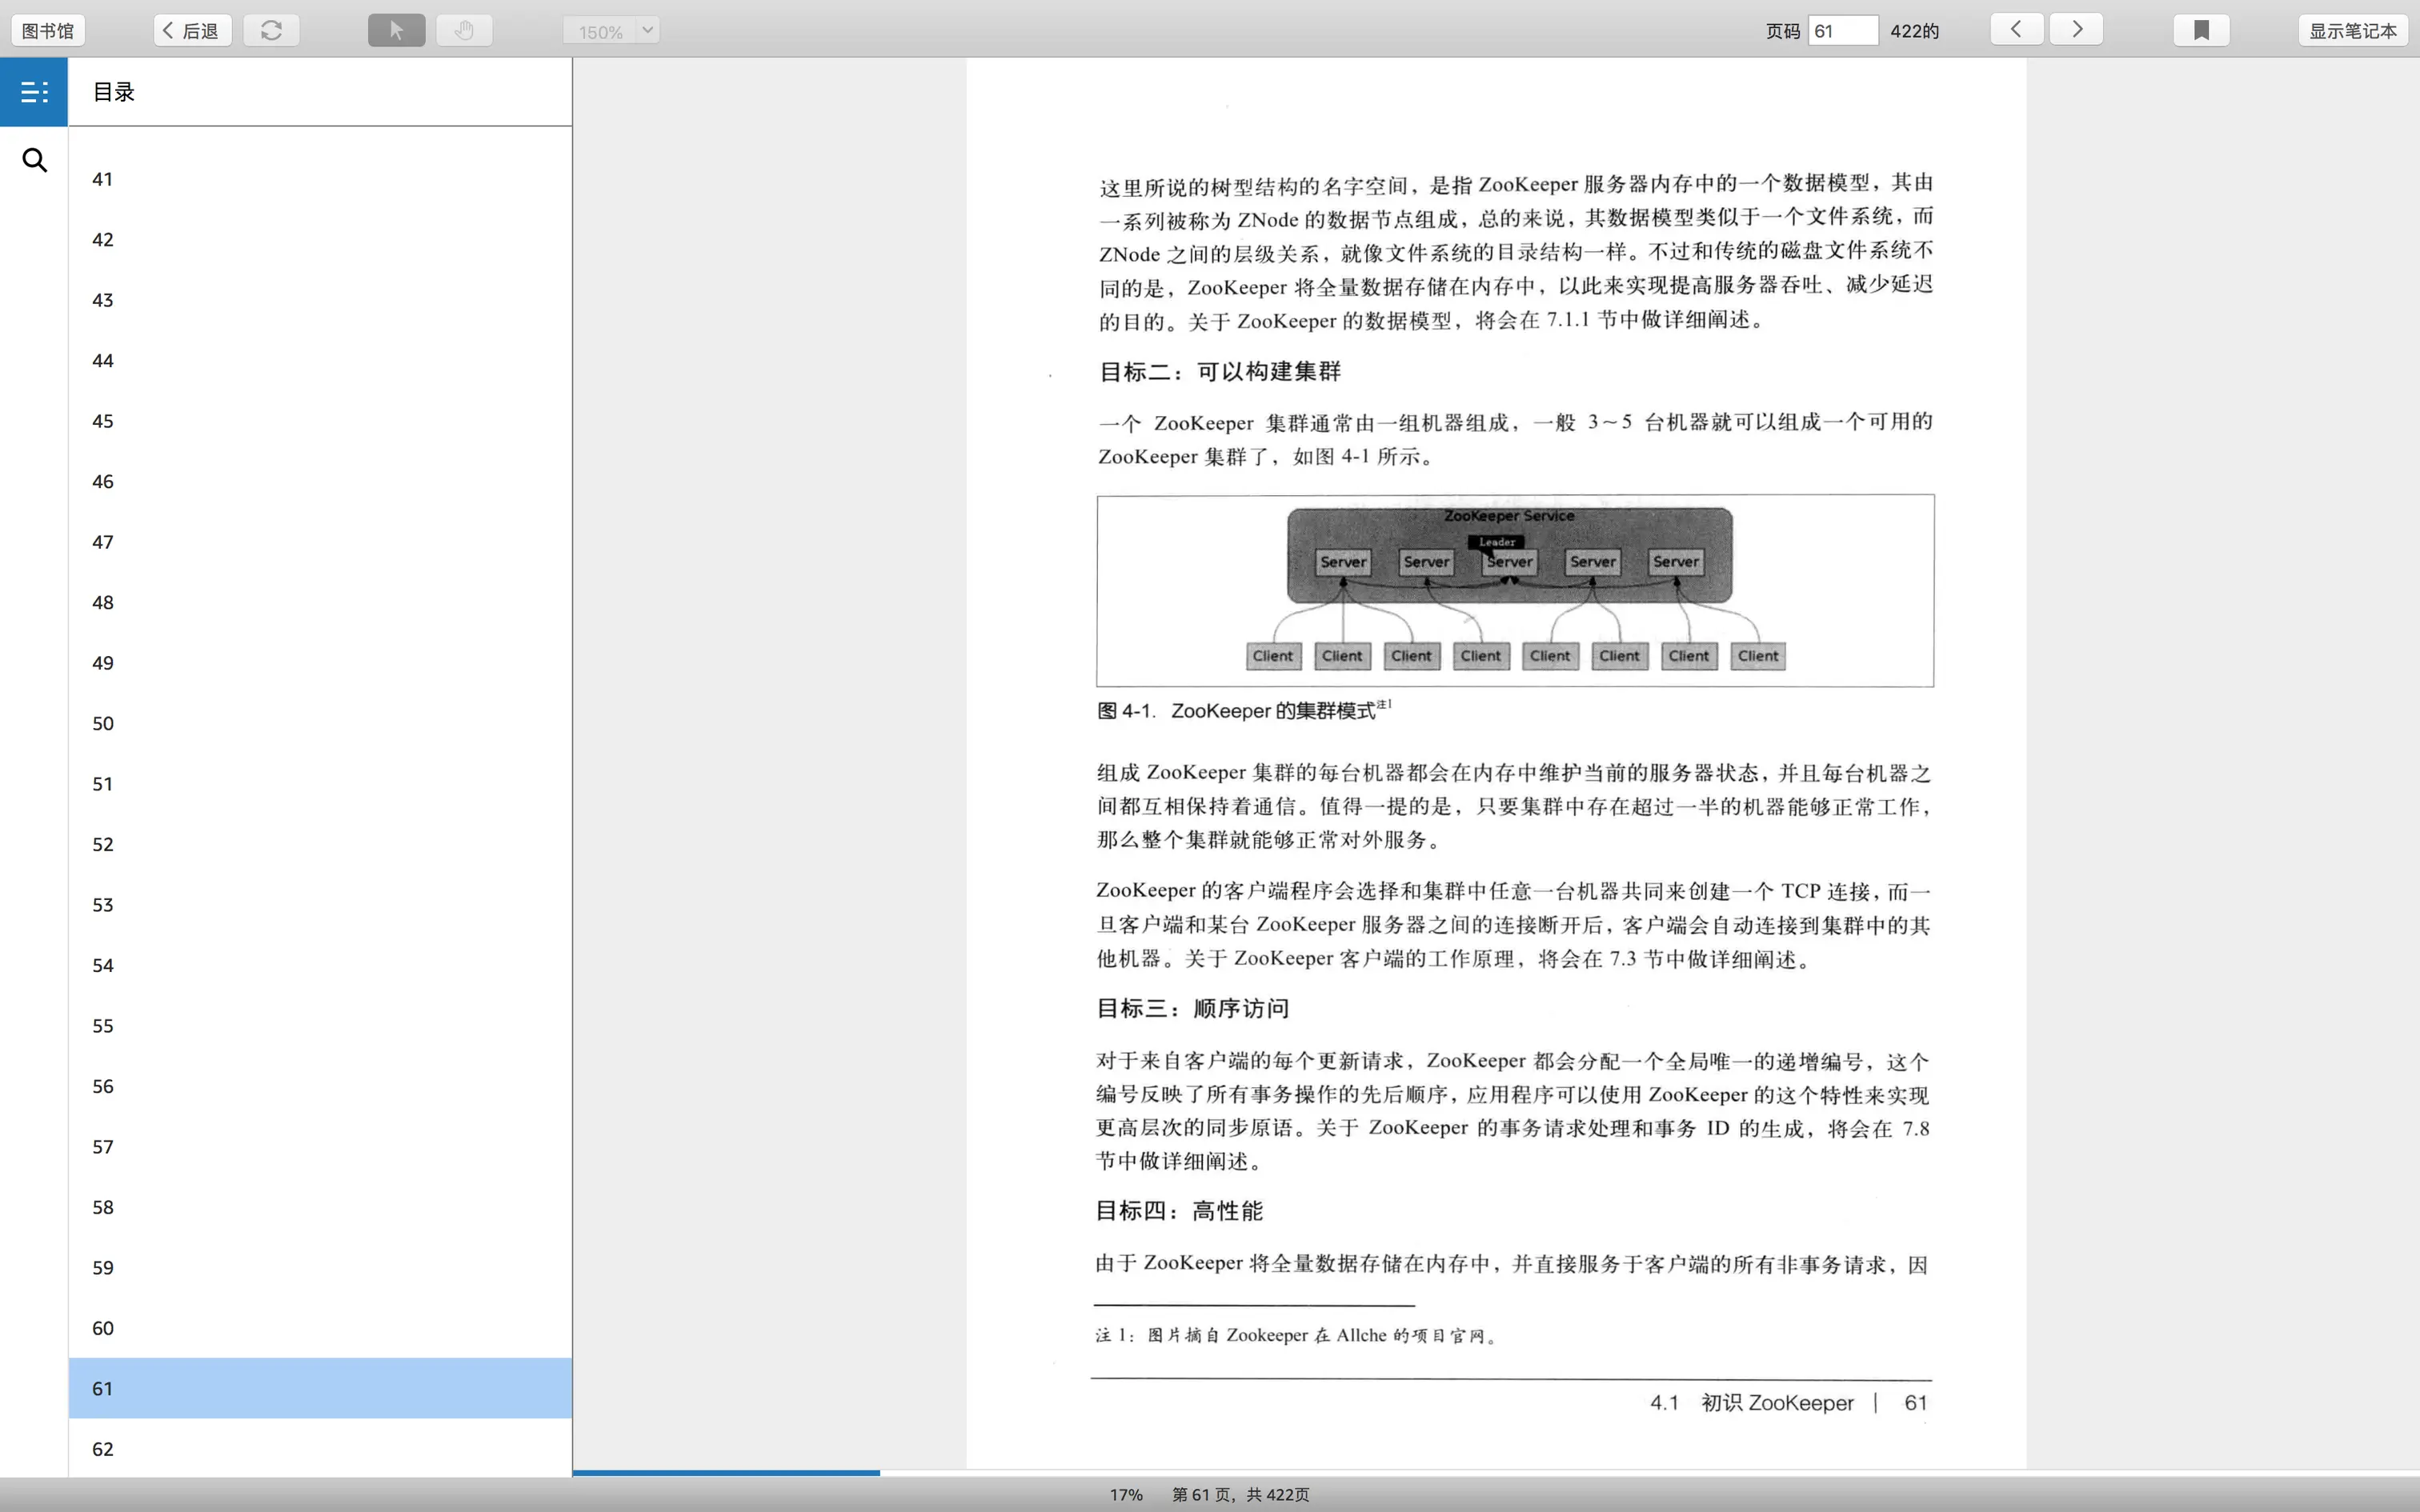Click the refresh icon in toolbar
Image resolution: width=2420 pixels, height=1512 pixels.
tap(271, 30)
